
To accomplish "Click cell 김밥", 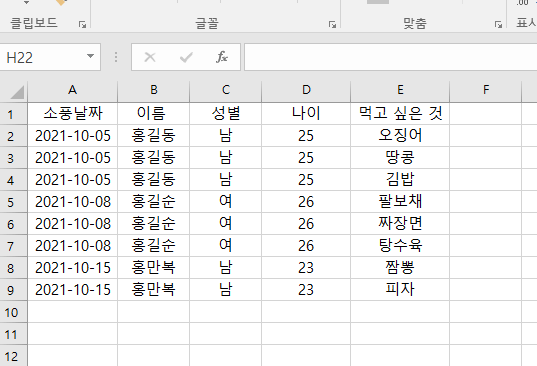I will click(400, 179).
